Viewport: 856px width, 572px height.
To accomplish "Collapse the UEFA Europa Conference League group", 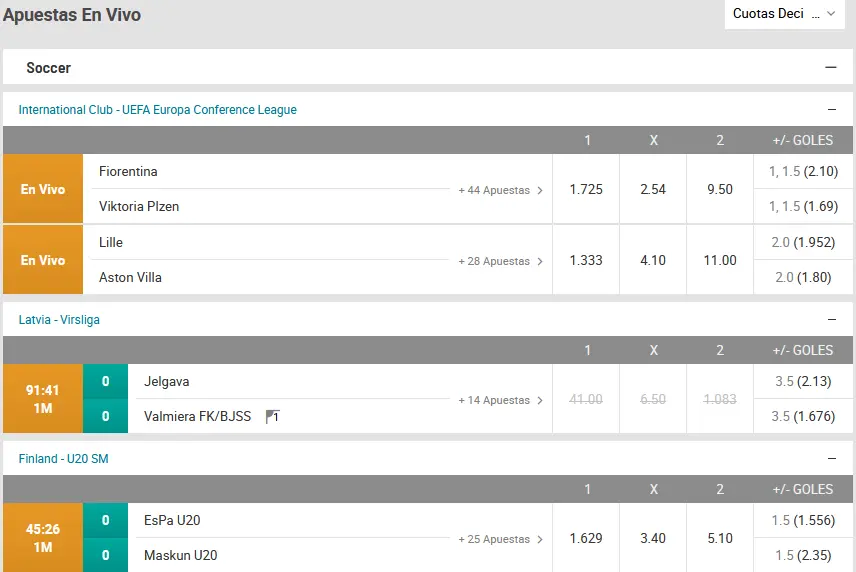I will [831, 110].
